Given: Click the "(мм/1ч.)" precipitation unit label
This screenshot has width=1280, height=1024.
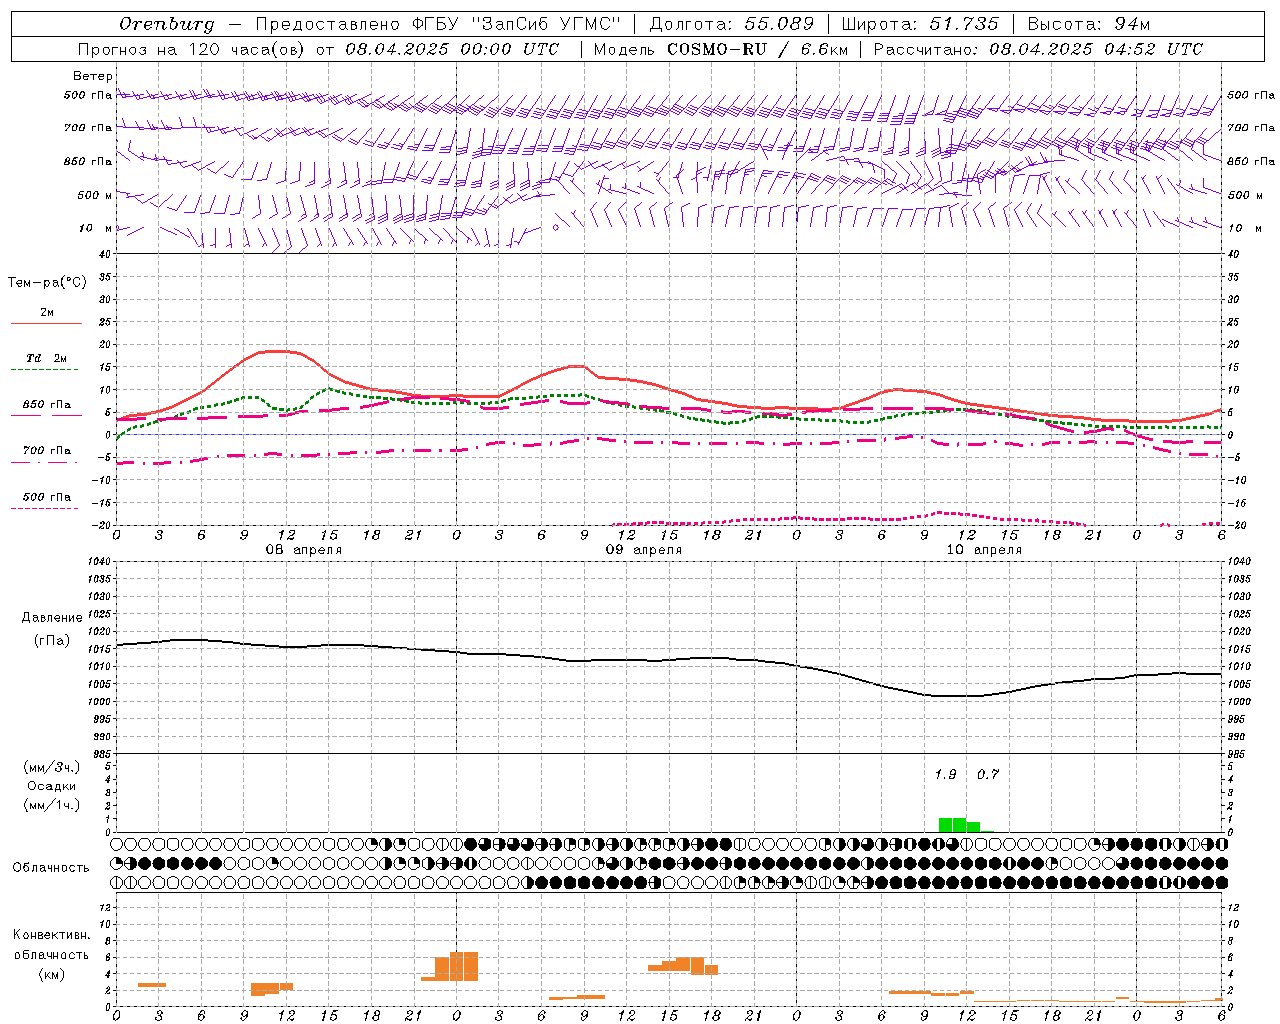Looking at the screenshot, I should click(x=52, y=805).
